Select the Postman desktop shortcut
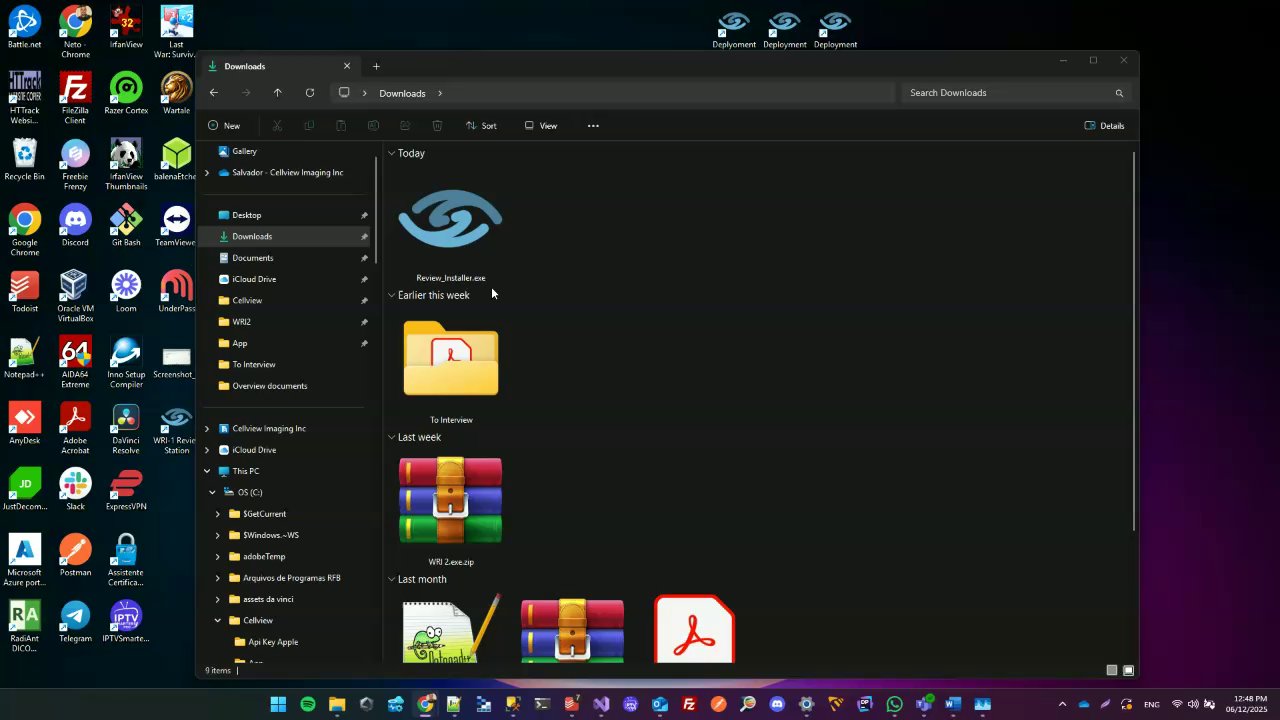 [x=75, y=556]
